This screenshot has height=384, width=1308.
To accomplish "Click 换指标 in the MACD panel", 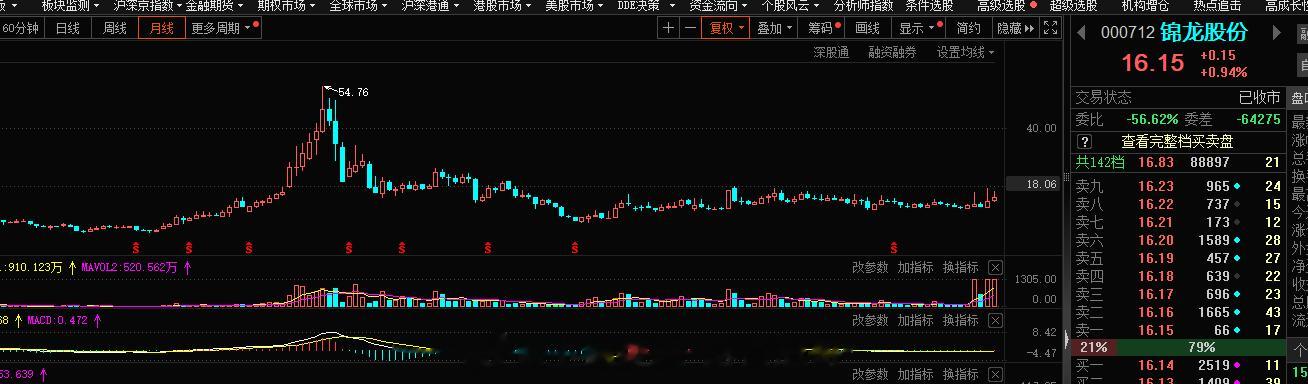I will pos(960,320).
